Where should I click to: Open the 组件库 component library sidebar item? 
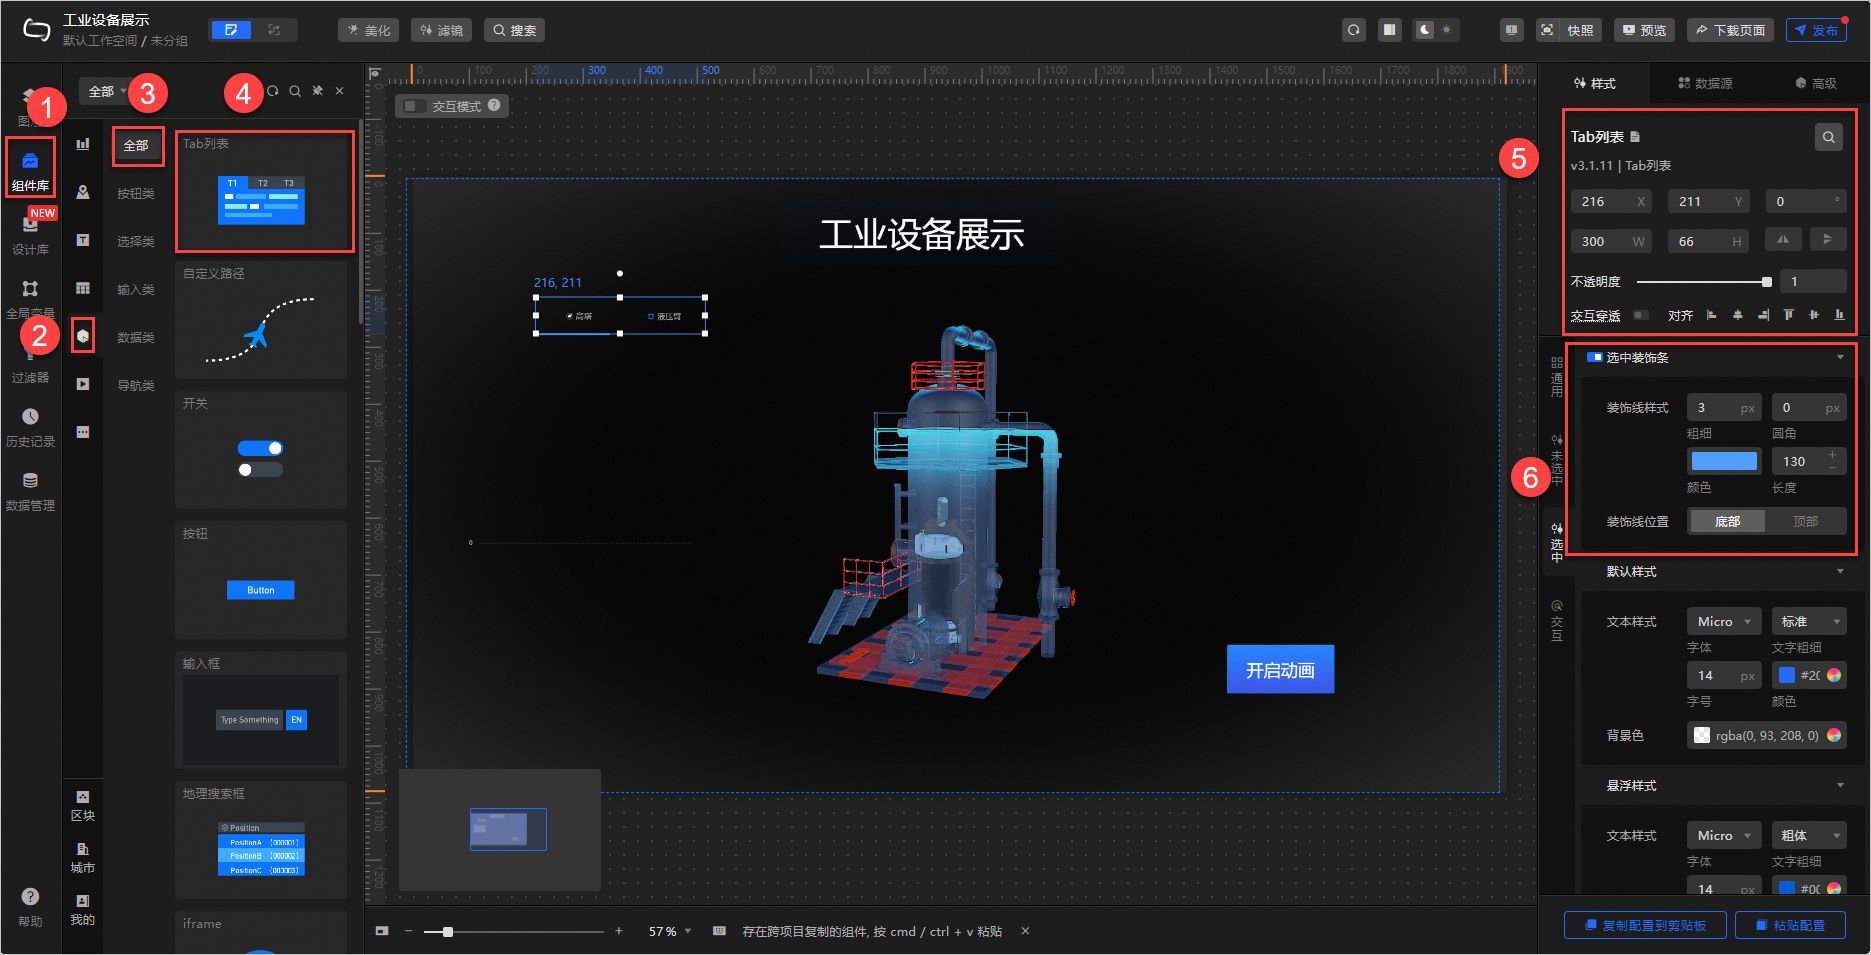[x=30, y=169]
